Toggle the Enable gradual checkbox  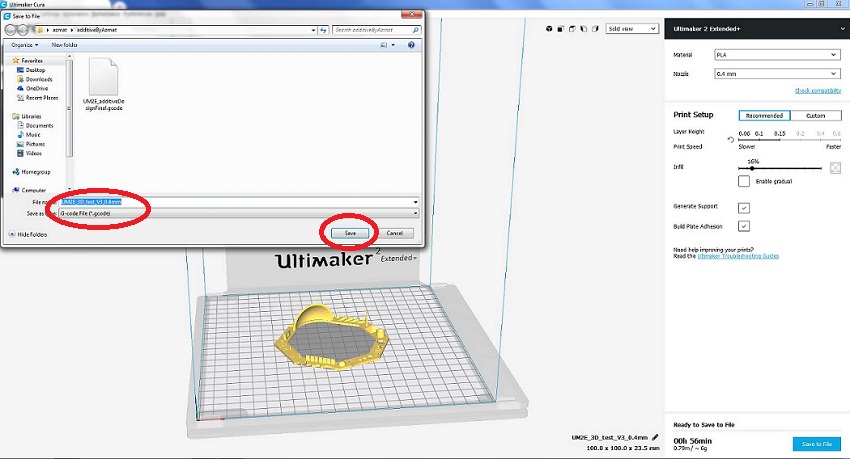coord(744,181)
